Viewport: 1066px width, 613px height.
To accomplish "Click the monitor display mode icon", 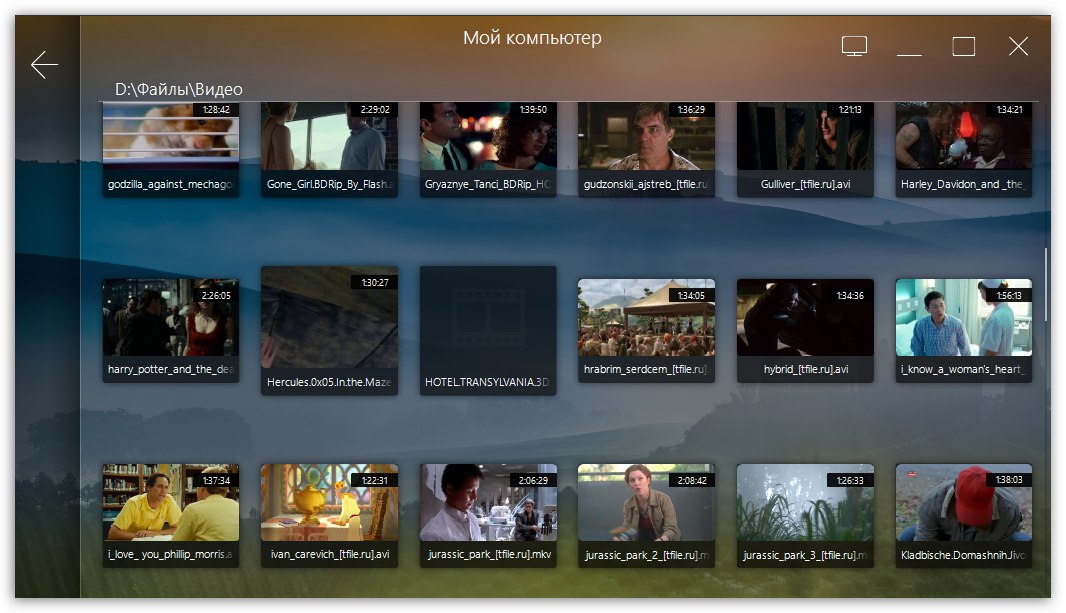I will coord(854,46).
